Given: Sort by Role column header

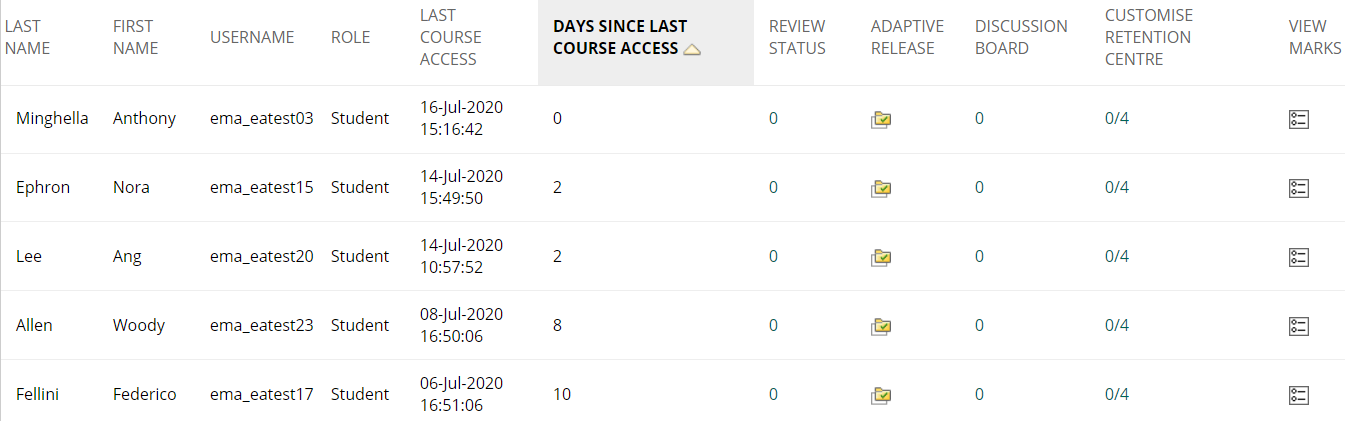Looking at the screenshot, I should pyautogui.click(x=350, y=37).
